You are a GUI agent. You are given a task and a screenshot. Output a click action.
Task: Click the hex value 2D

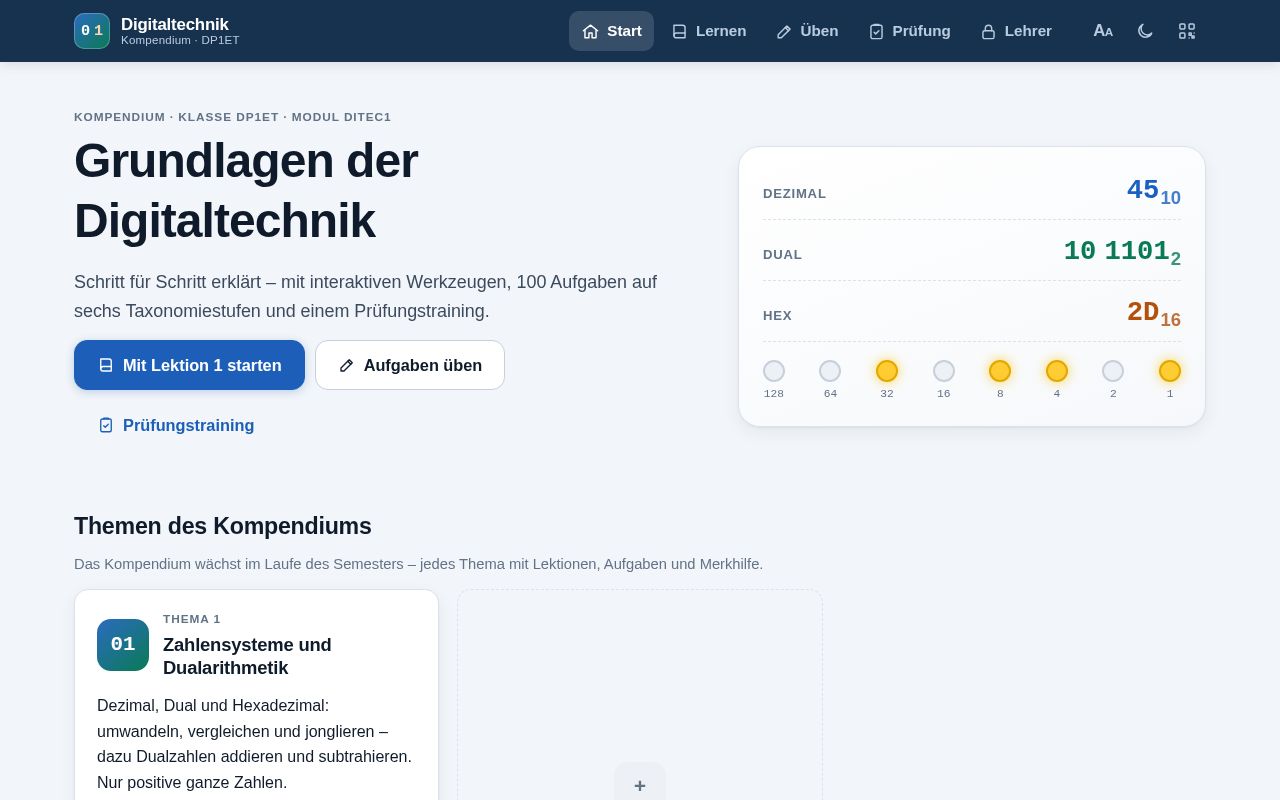(1154, 312)
